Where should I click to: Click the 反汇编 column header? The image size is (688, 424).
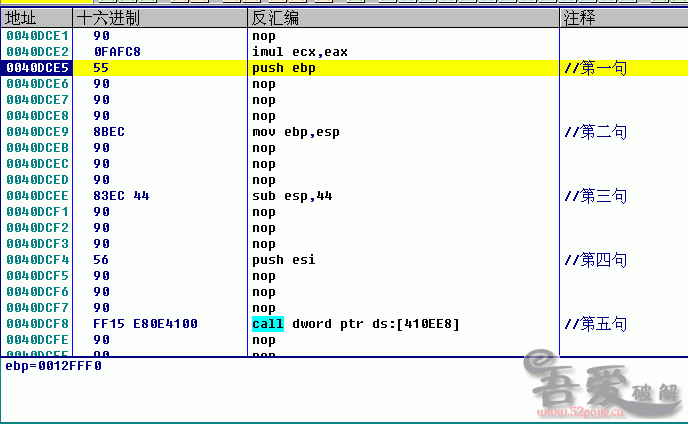[275, 19]
